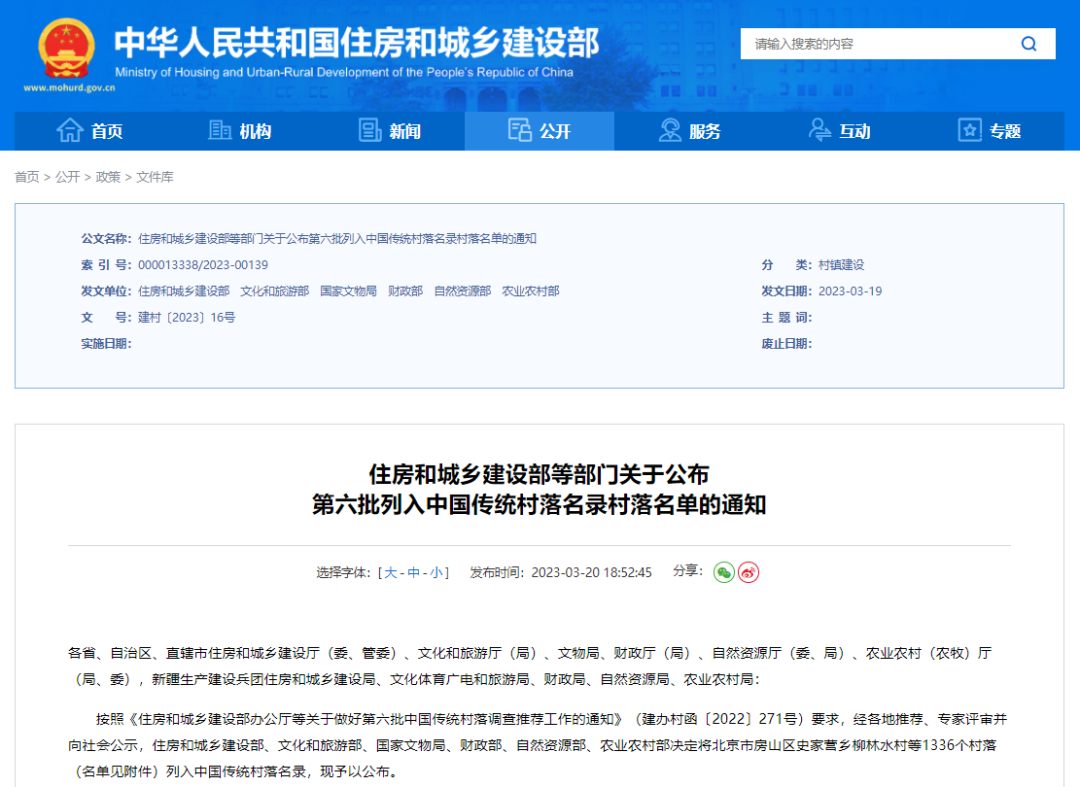Click the 服务 person icon
This screenshot has width=1080, height=787.
click(670, 131)
